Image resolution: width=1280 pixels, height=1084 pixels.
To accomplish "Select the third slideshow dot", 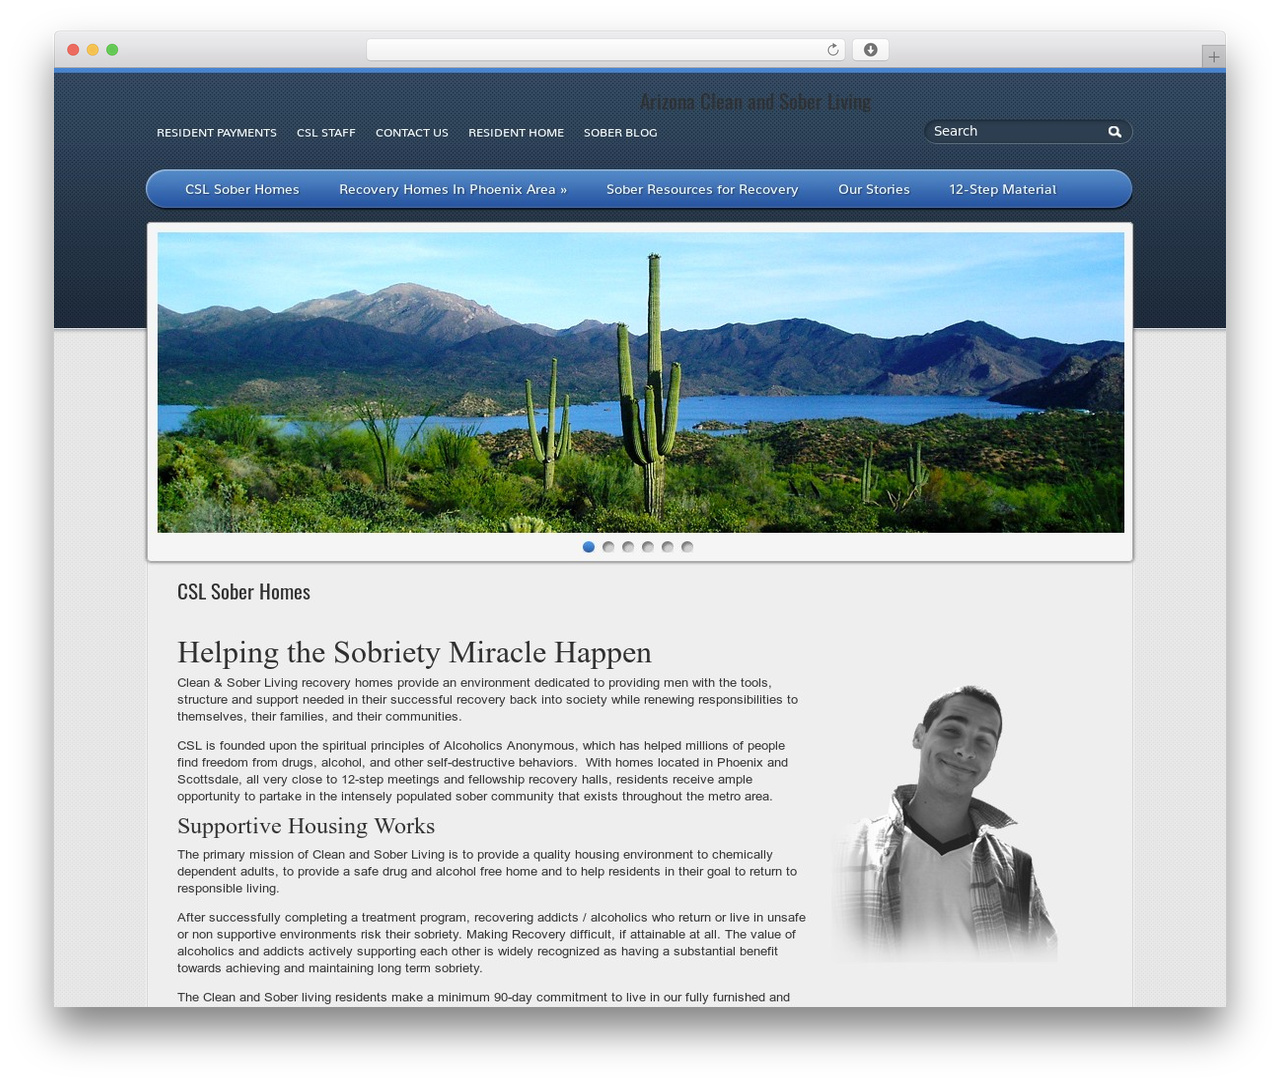I will [628, 547].
